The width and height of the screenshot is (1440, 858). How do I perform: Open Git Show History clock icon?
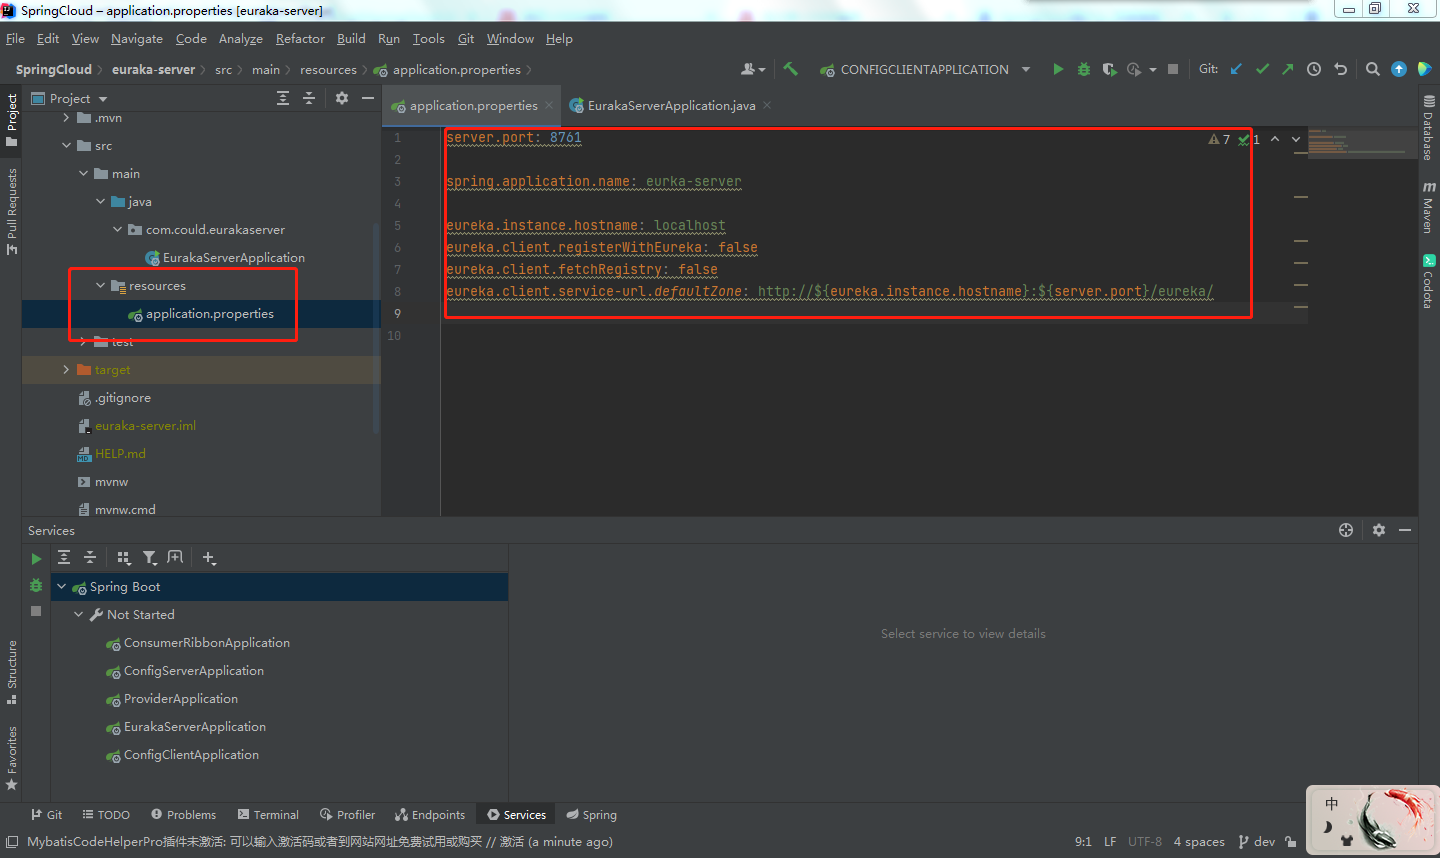1314,69
